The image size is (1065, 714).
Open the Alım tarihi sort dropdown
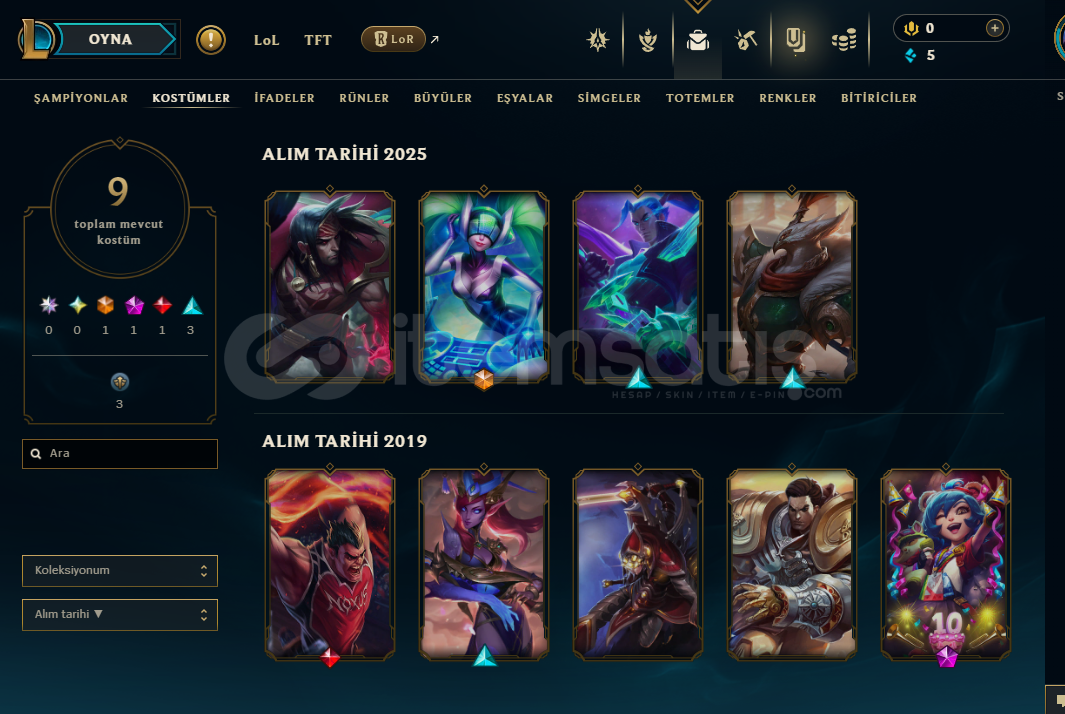(120, 615)
